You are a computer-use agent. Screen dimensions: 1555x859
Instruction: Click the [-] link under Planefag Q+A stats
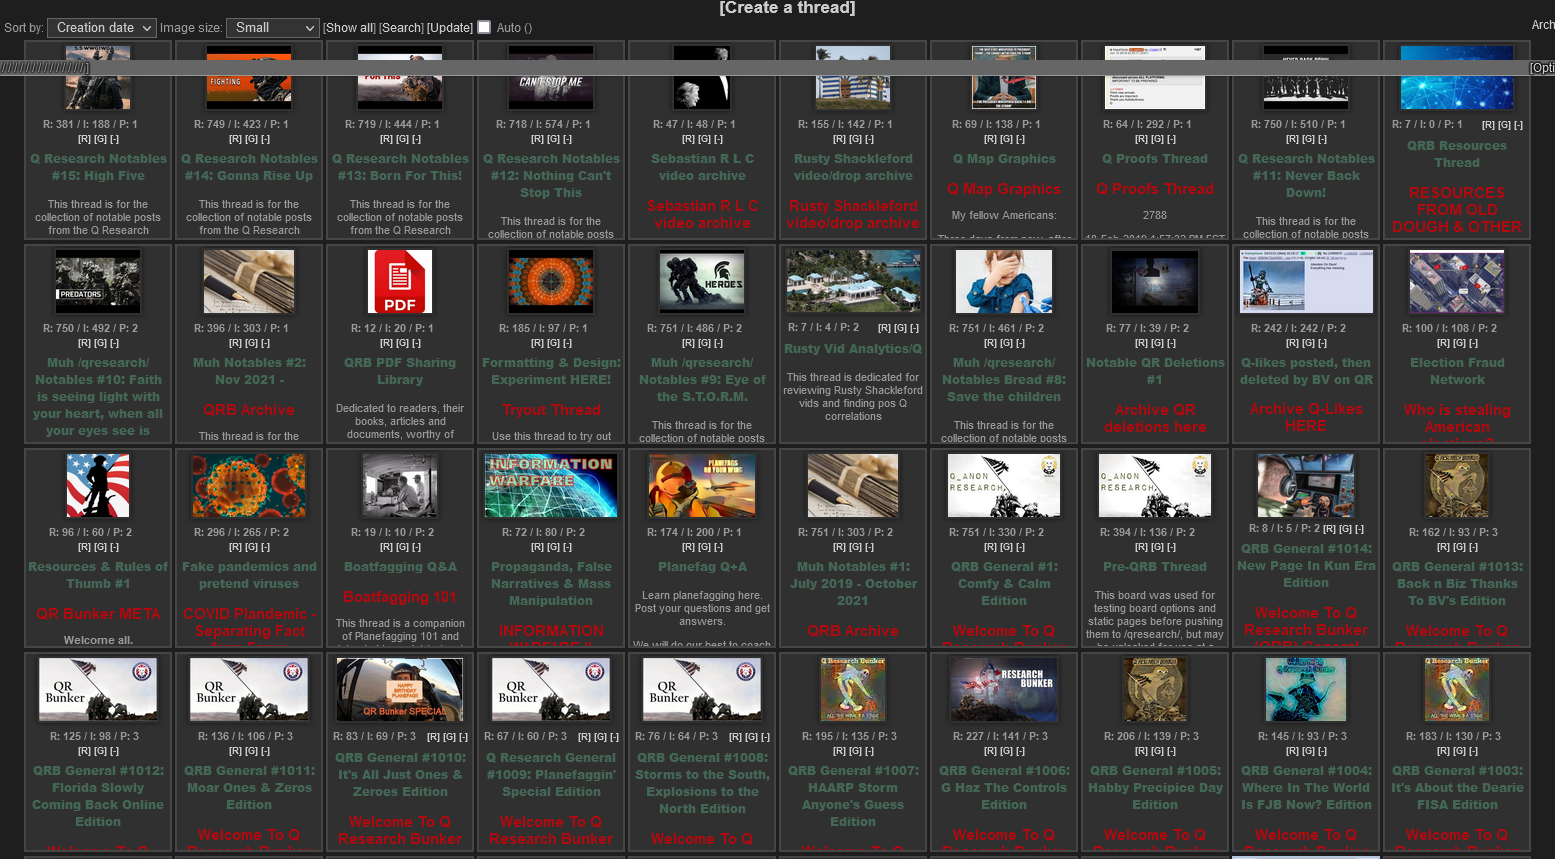718,547
